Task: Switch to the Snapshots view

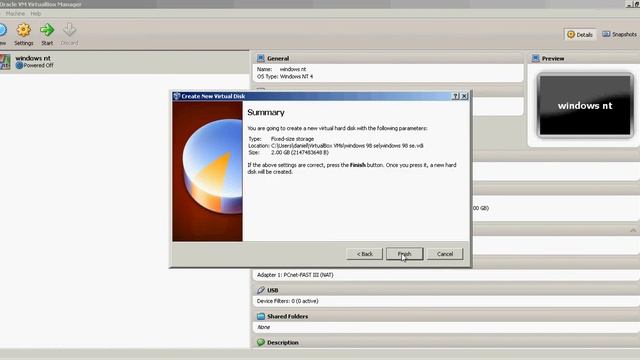Action: 619,35
